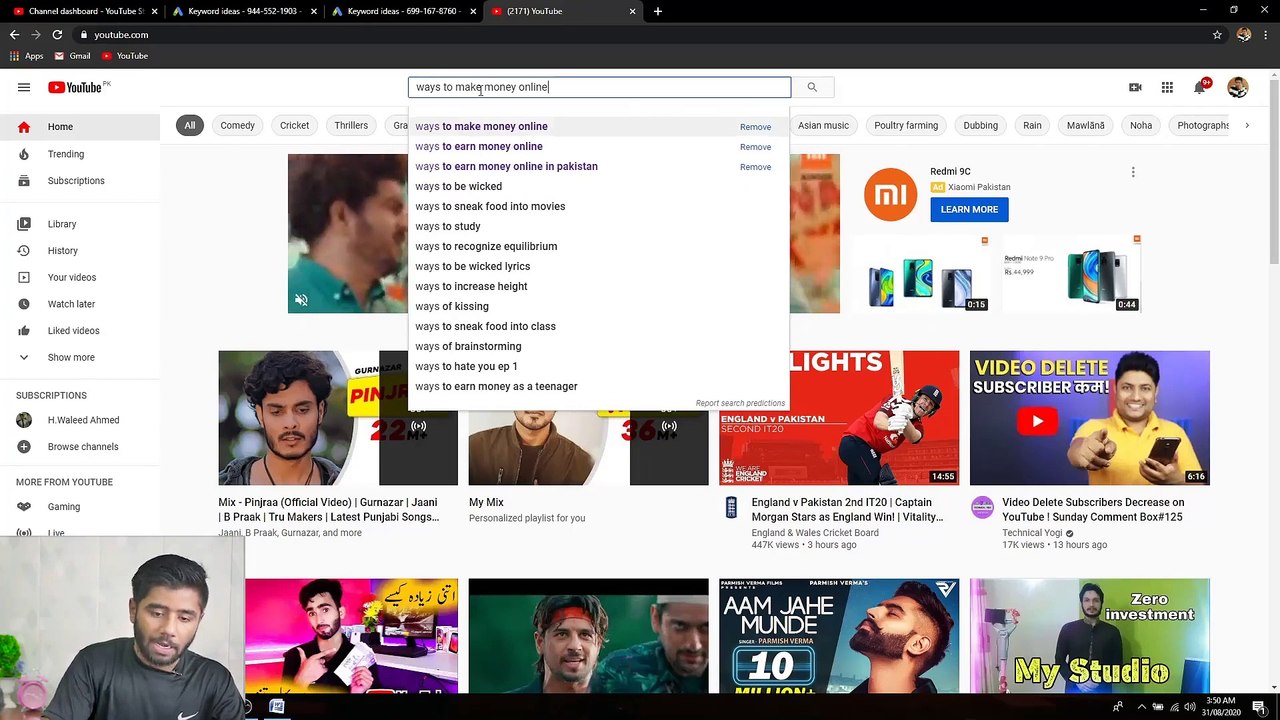Open the YouTube bookmark in bookmarks bar
The height and width of the screenshot is (720, 1280).
pos(125,56)
